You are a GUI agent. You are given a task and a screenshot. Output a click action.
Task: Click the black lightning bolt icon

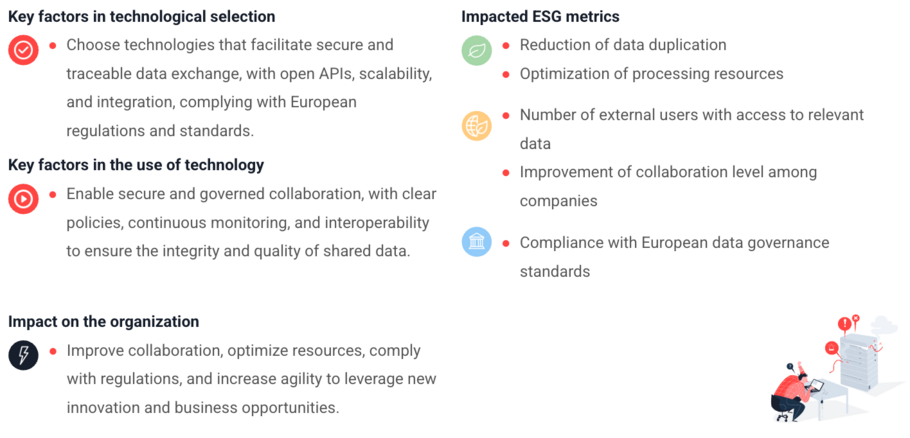(23, 355)
